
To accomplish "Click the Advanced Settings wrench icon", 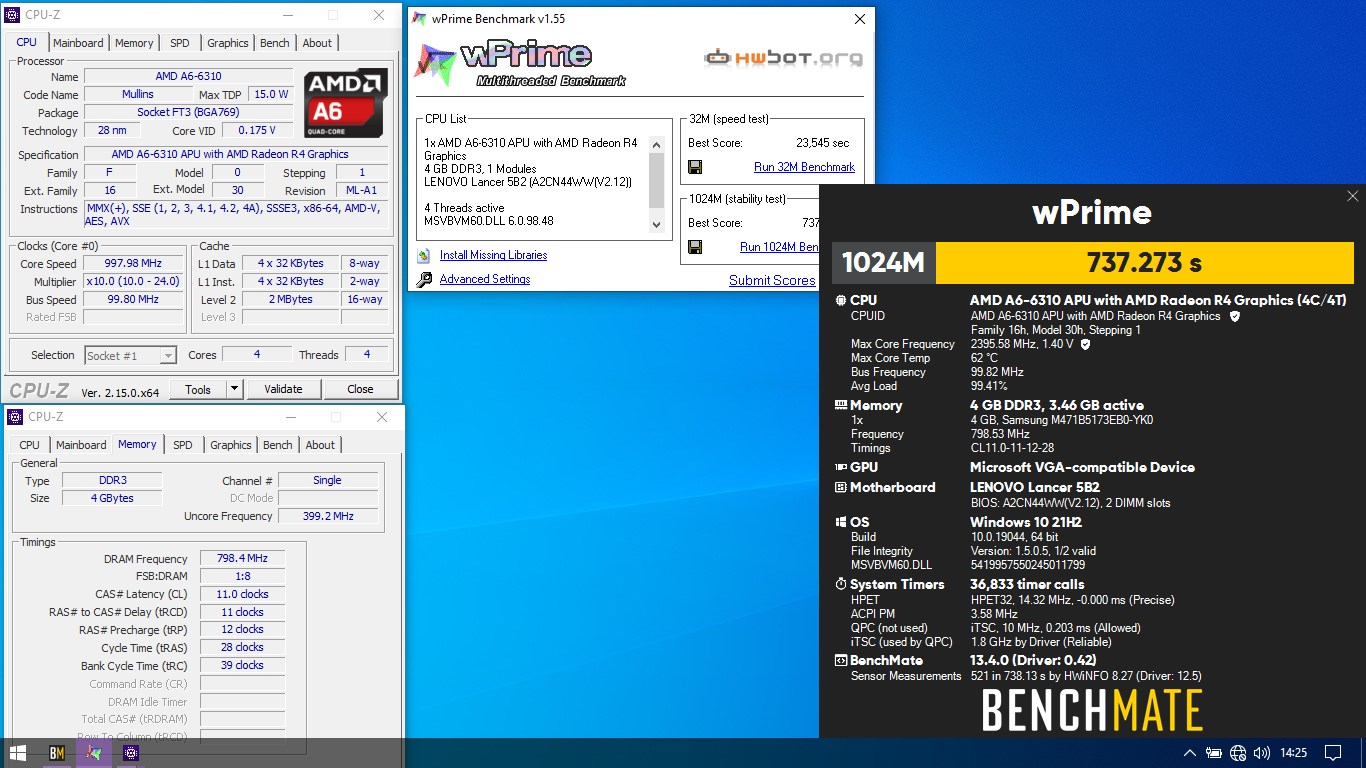I will point(424,280).
